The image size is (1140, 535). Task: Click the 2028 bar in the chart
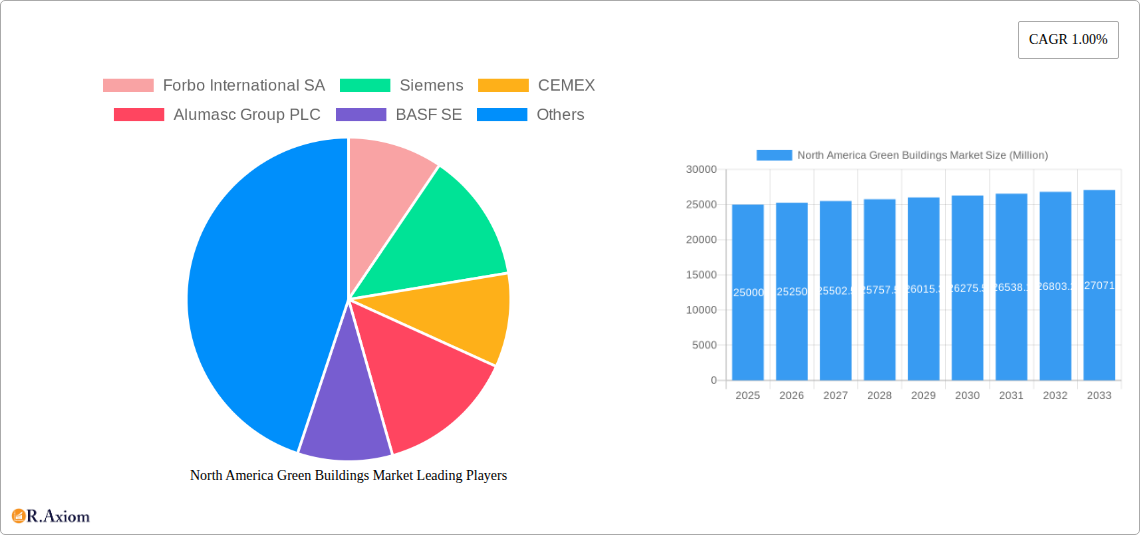click(x=880, y=289)
